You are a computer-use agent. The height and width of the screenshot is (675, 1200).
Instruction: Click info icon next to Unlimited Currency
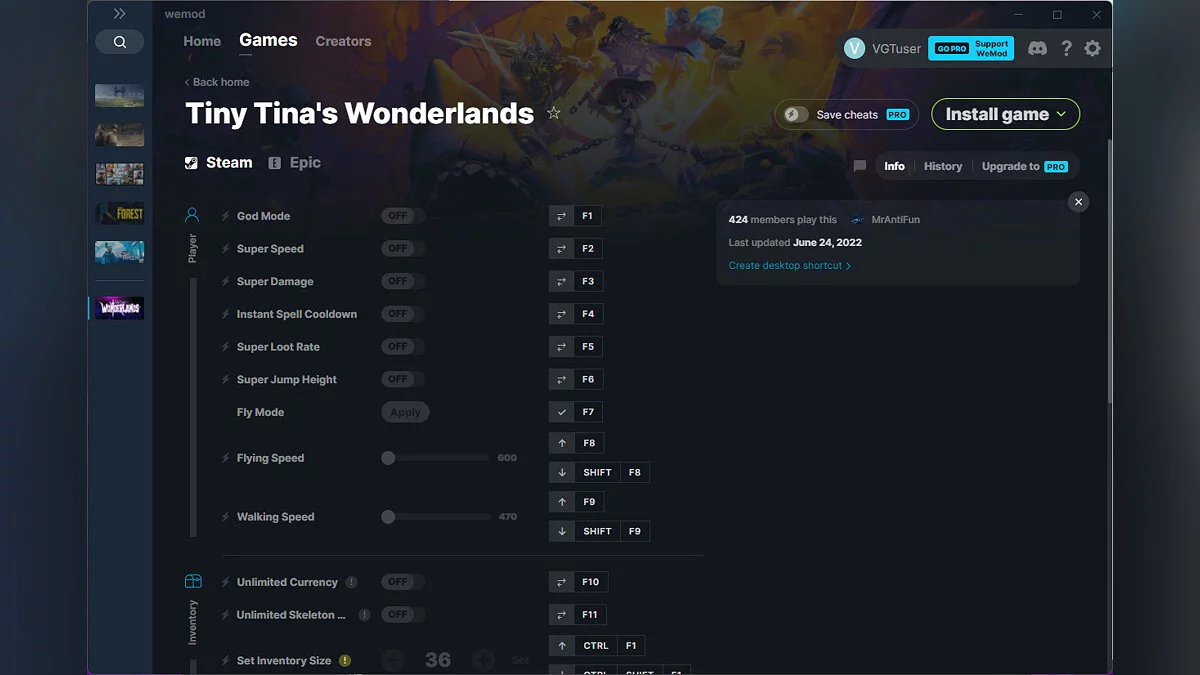351,582
